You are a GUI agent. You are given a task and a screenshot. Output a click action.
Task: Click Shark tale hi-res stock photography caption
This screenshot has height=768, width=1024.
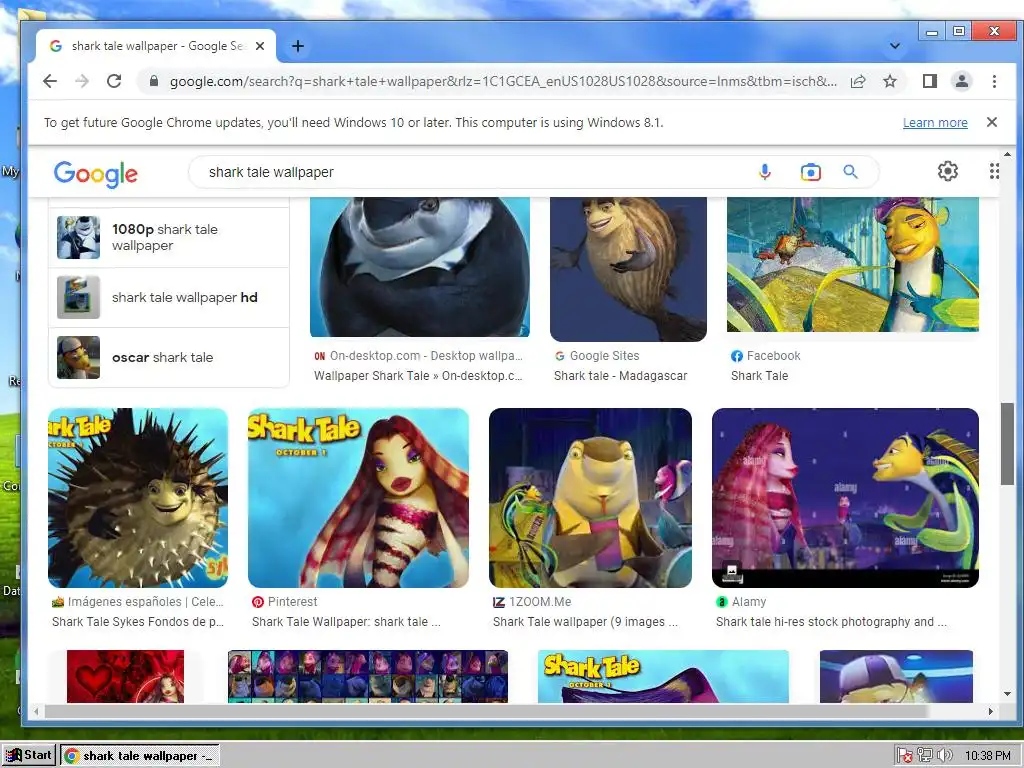click(831, 622)
